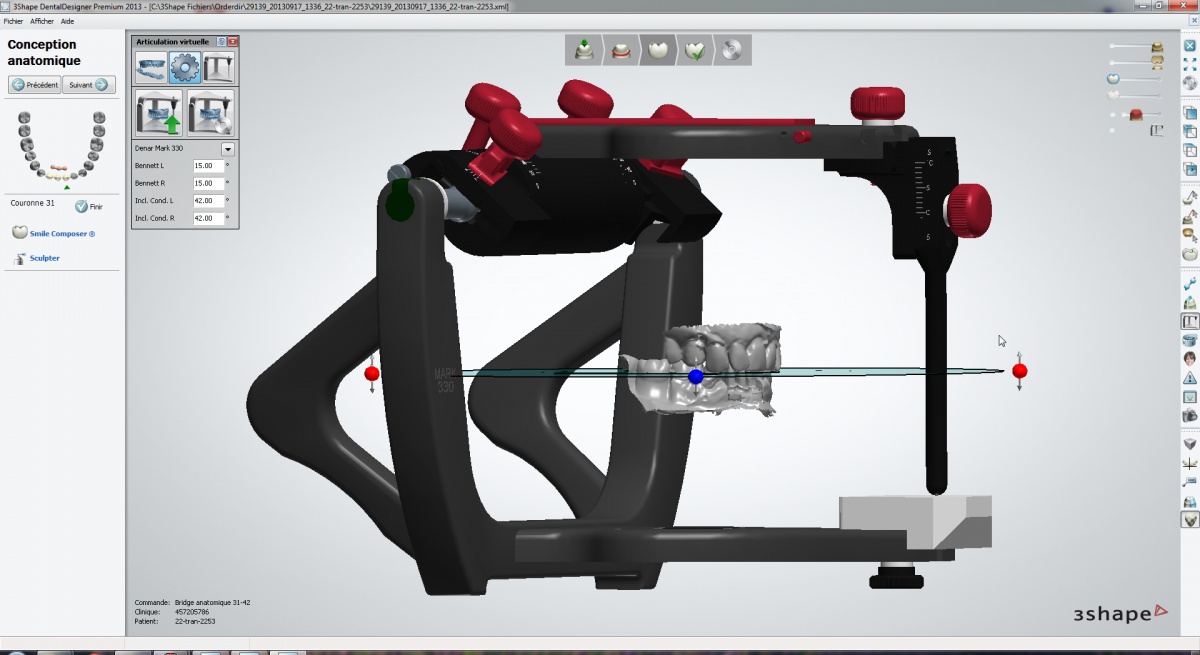Image resolution: width=1200 pixels, height=655 pixels.
Task: Open help for Articulation virtuelle panel
Action: tap(221, 42)
